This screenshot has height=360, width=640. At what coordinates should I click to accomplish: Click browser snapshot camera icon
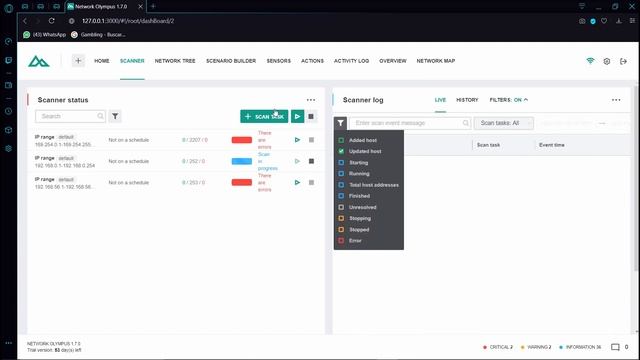click(x=582, y=21)
